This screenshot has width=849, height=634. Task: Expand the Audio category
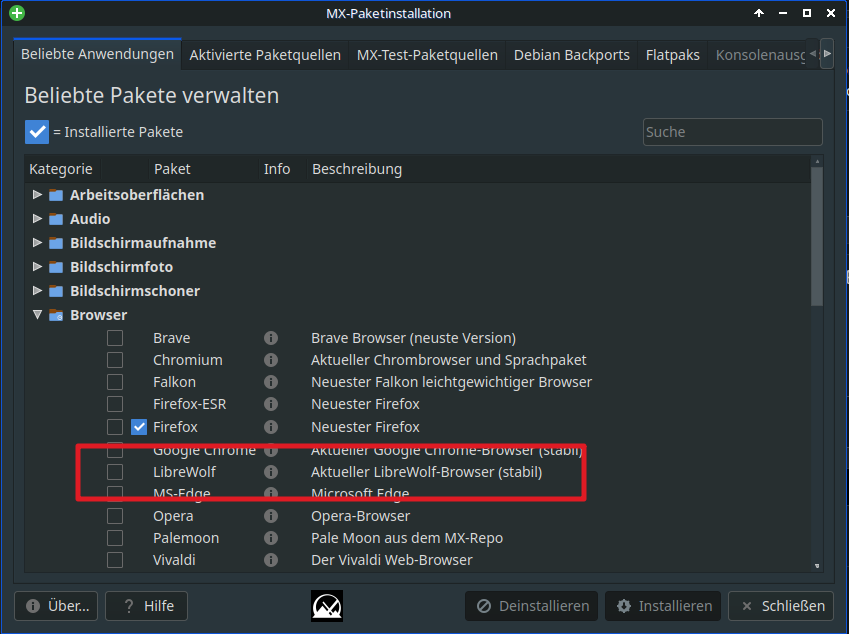tap(37, 218)
